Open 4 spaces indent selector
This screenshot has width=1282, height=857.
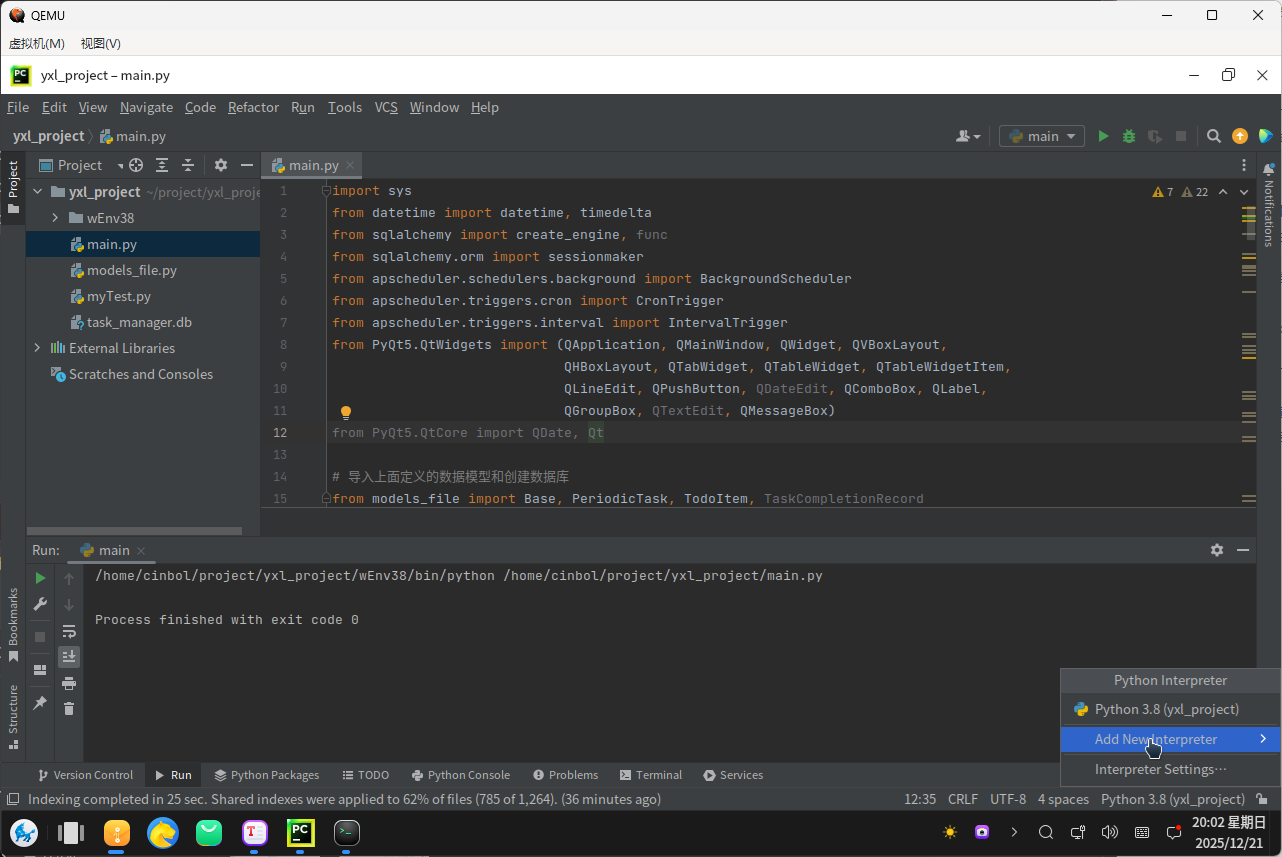coord(1063,799)
